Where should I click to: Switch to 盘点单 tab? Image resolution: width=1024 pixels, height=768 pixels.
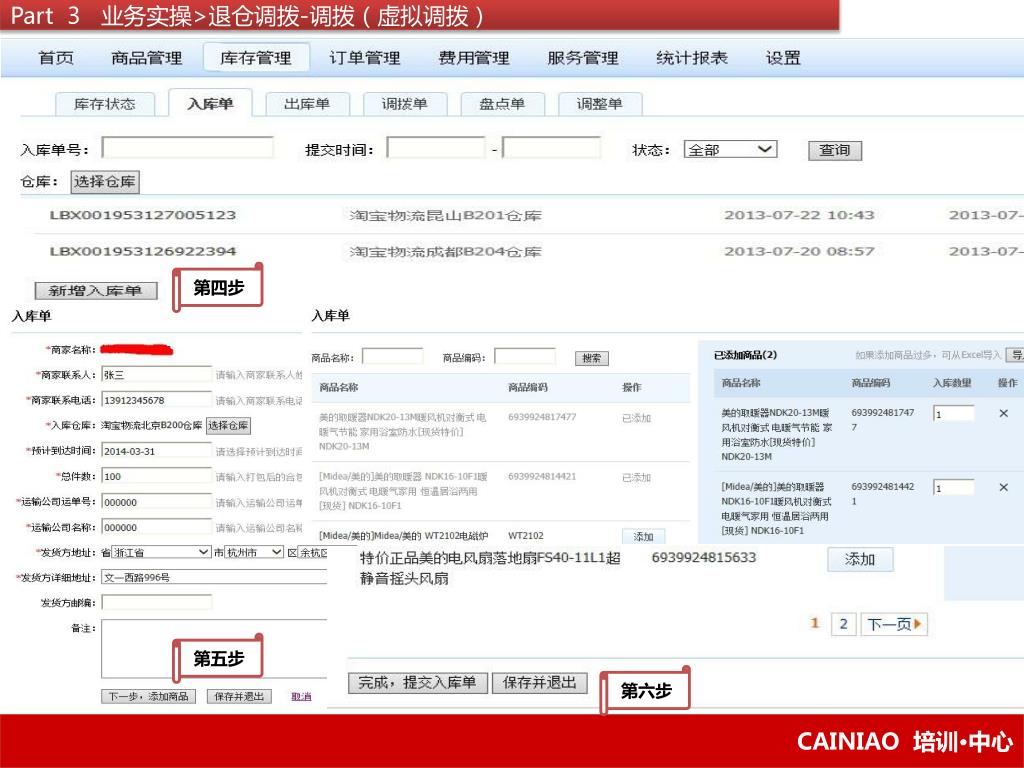(502, 104)
